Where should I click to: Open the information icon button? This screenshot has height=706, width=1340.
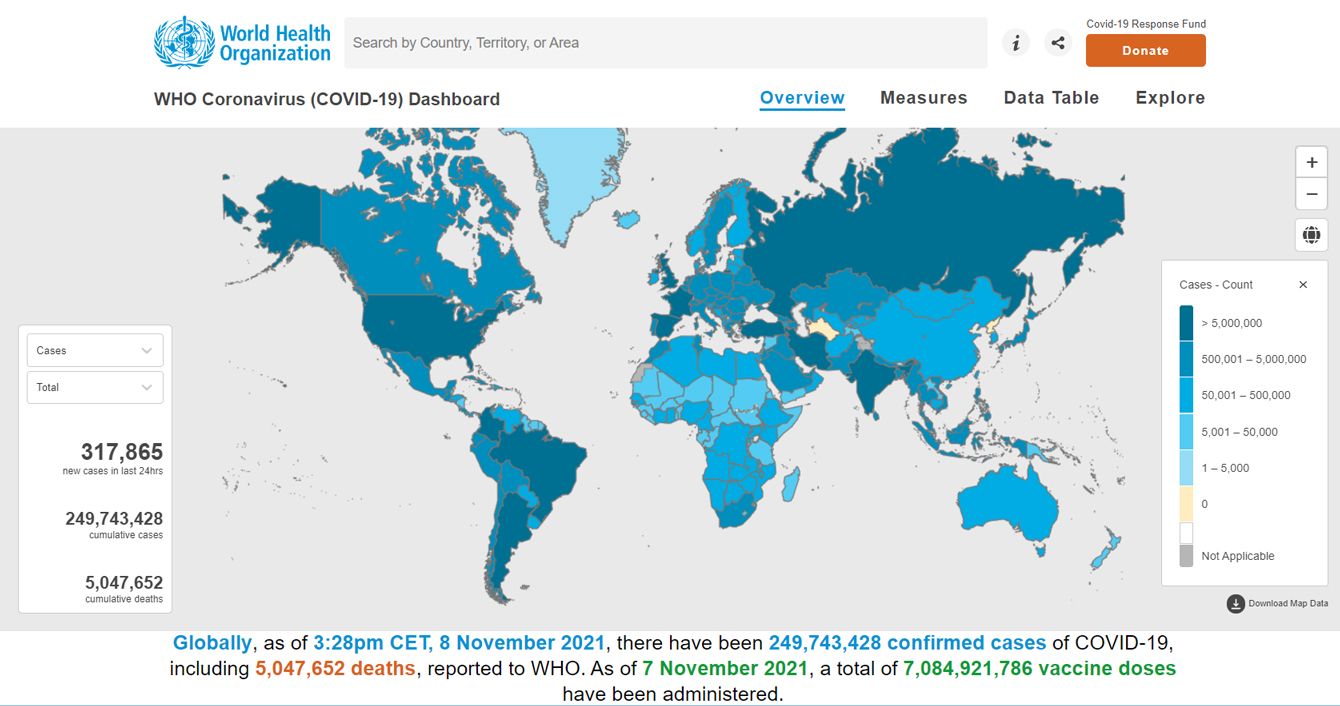pyautogui.click(x=1016, y=43)
